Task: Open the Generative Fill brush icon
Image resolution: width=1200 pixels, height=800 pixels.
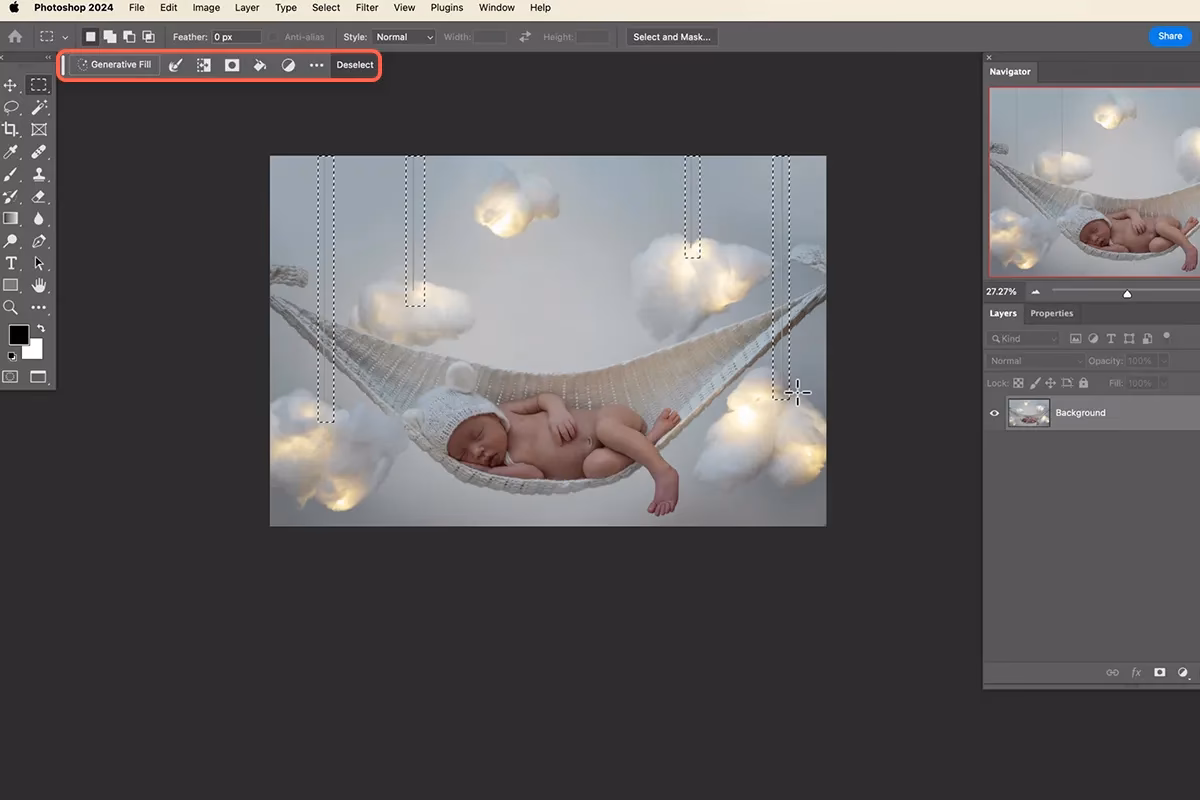Action: click(176, 65)
